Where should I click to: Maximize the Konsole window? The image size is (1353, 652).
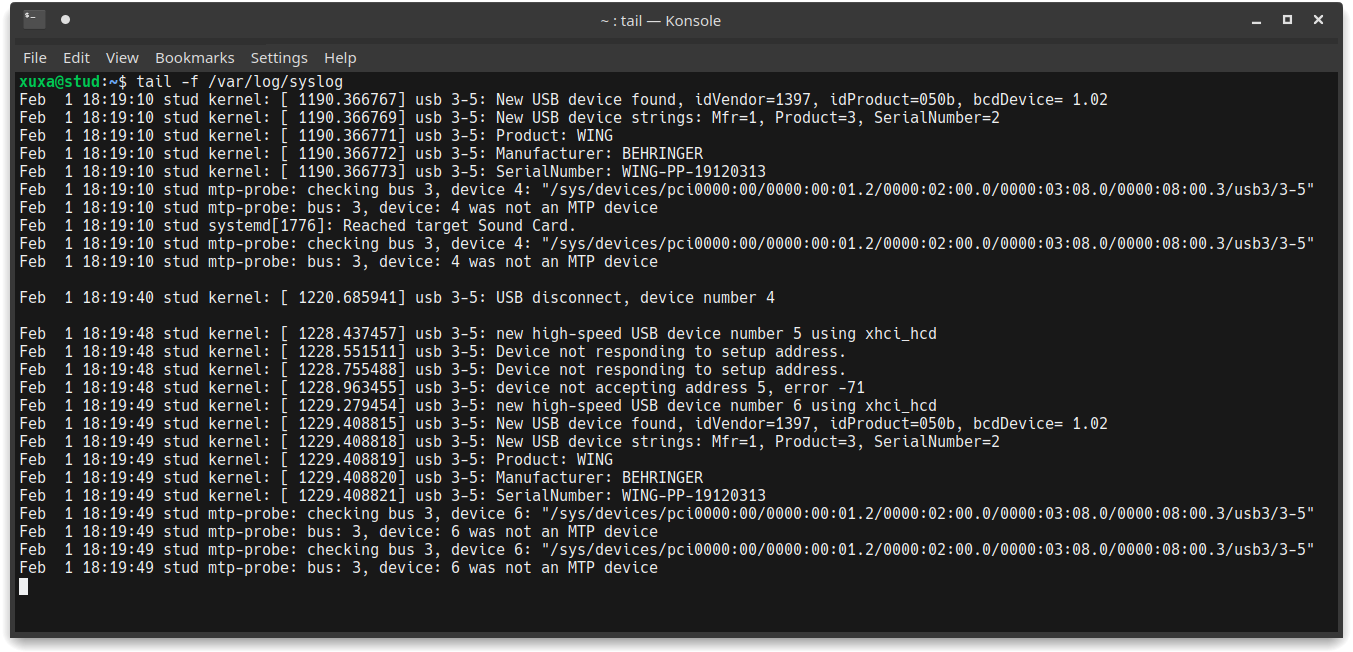1288,20
